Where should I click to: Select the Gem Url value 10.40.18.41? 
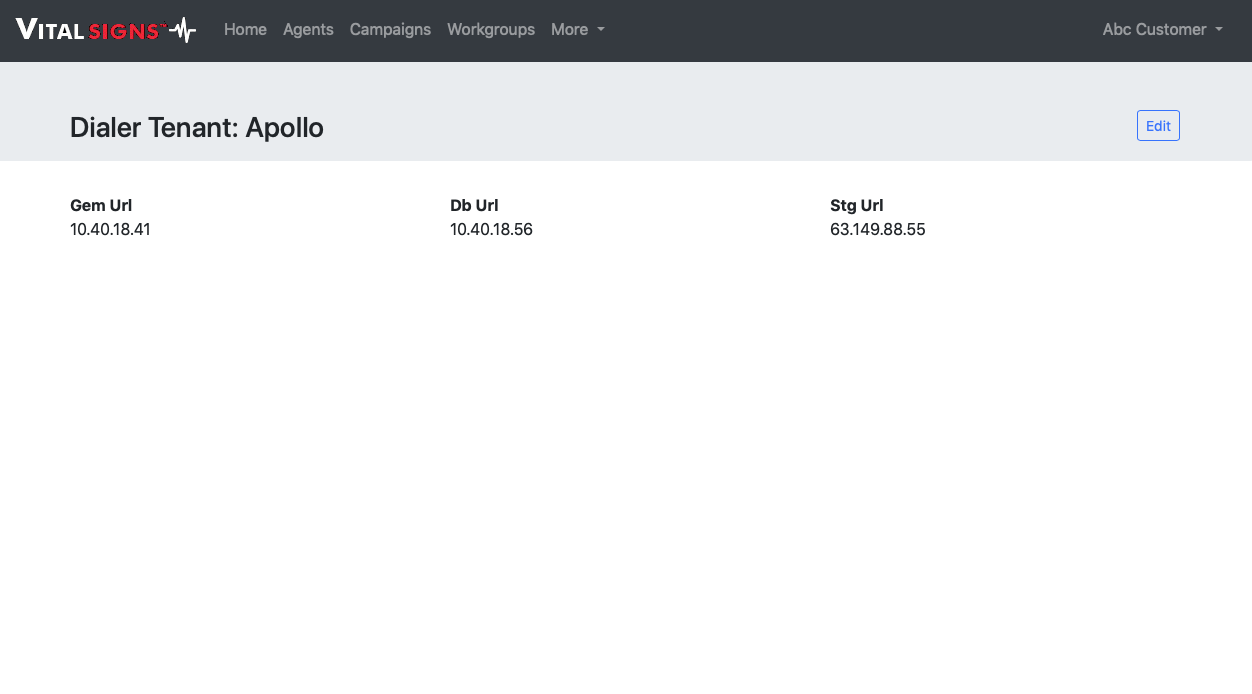110,230
